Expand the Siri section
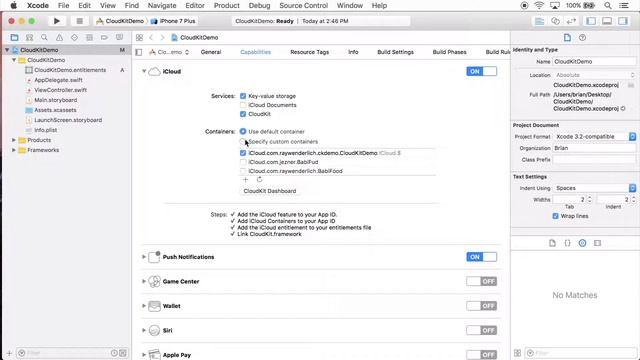The image size is (640, 360). point(144,330)
